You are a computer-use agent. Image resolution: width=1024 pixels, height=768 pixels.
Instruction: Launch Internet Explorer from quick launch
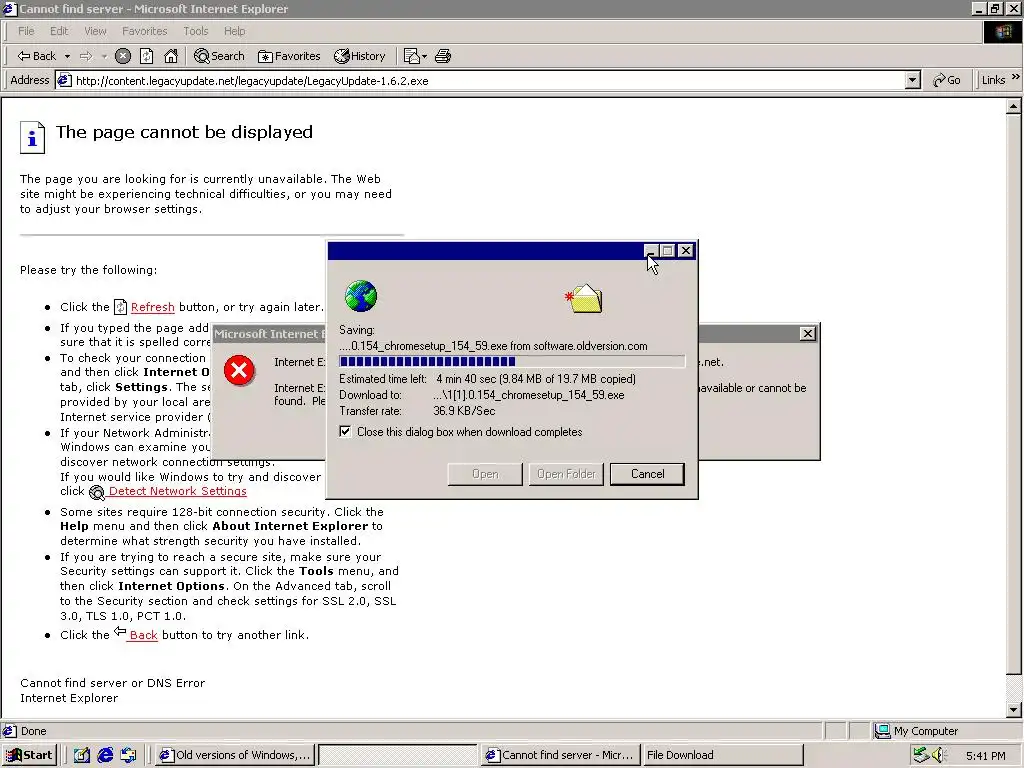coord(105,756)
